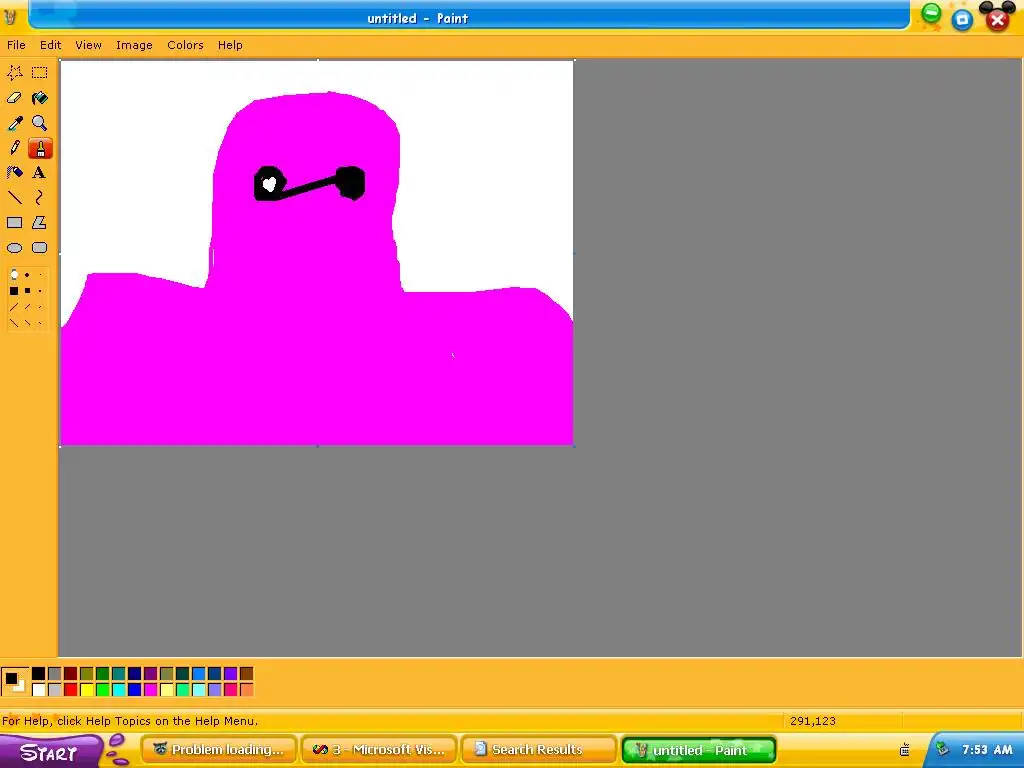Choose the medium square brush tip
Viewport: 1024px width, 768px height.
[27, 291]
